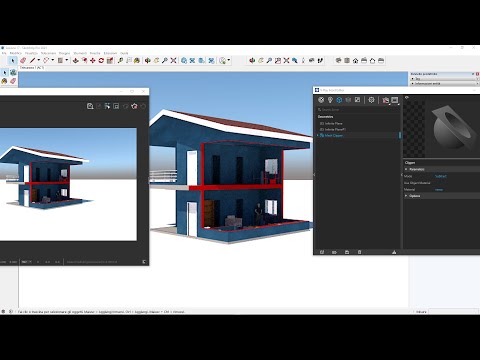Click the Previous view camera button
Image resolution: width=480 pixels, height=360 pixels.
tap(295, 60)
